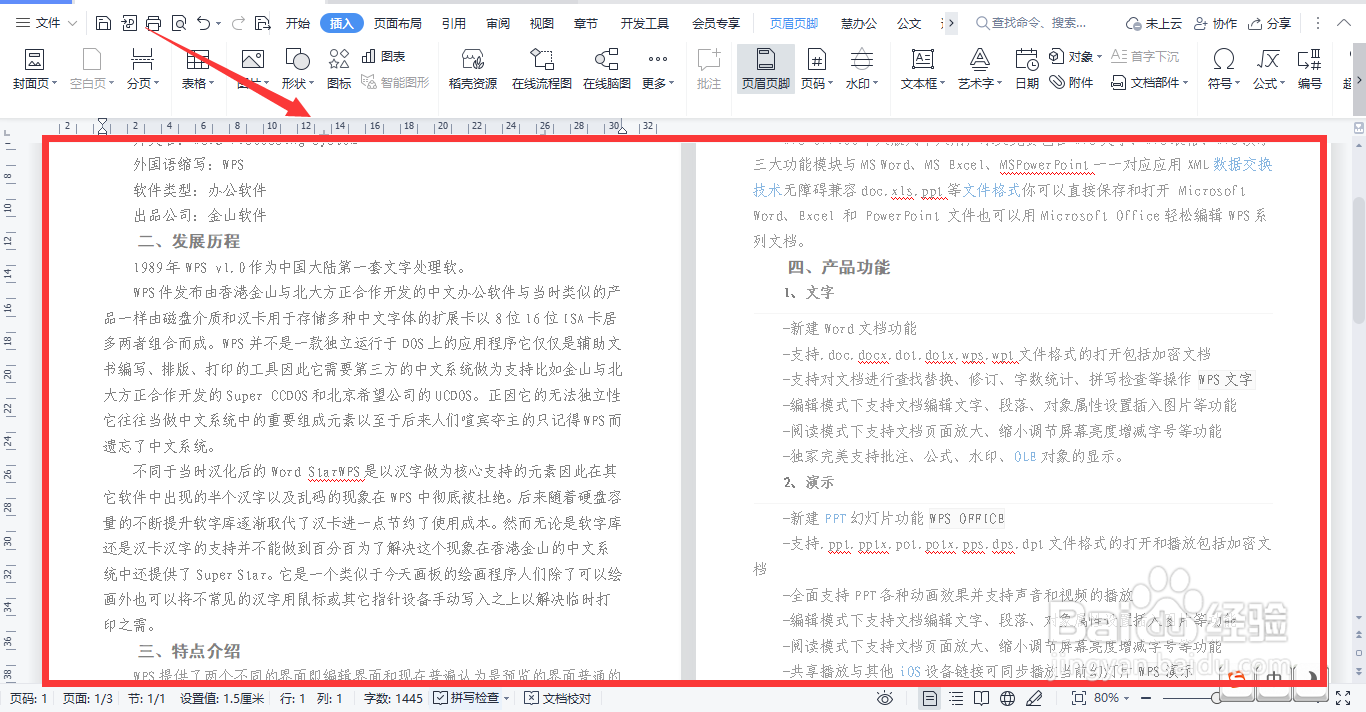This screenshot has width=1366, height=712.
Task: Open Print Preview icon
Action: (179, 23)
